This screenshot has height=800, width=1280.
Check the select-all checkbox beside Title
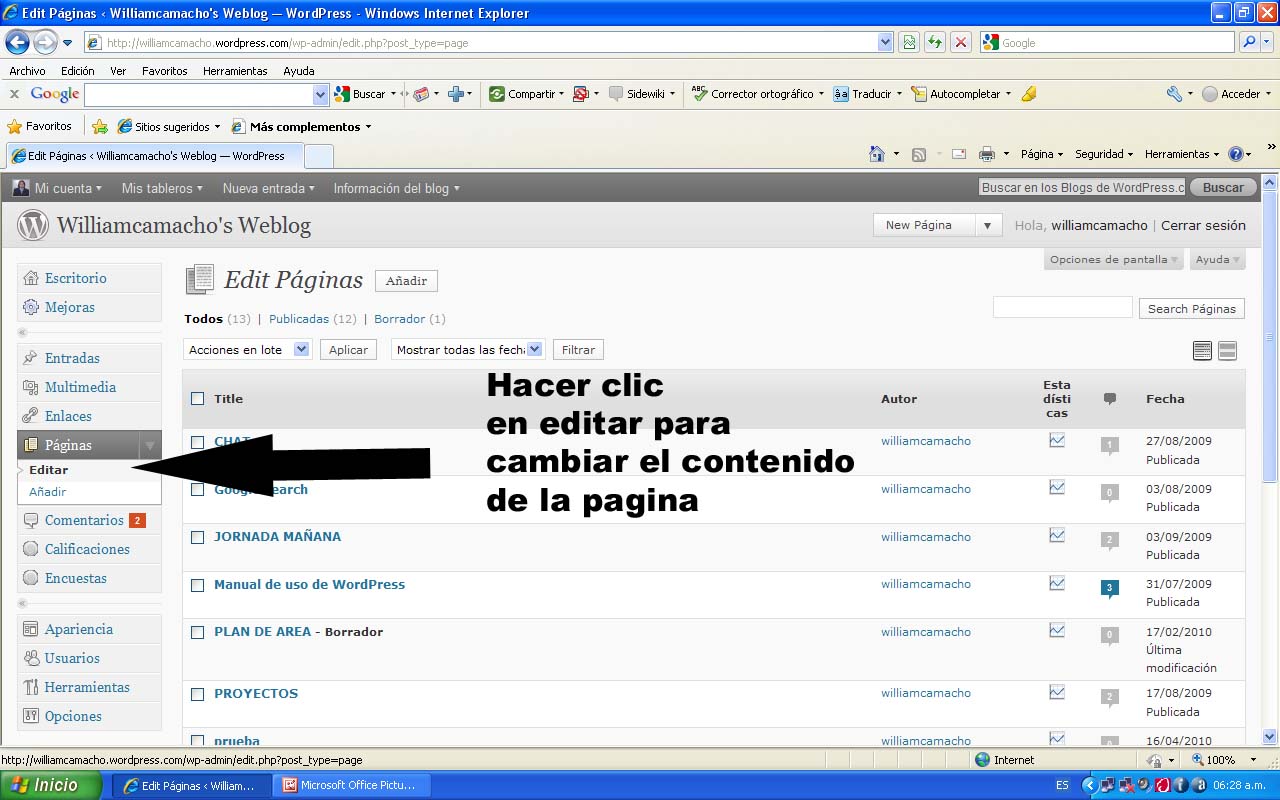198,399
